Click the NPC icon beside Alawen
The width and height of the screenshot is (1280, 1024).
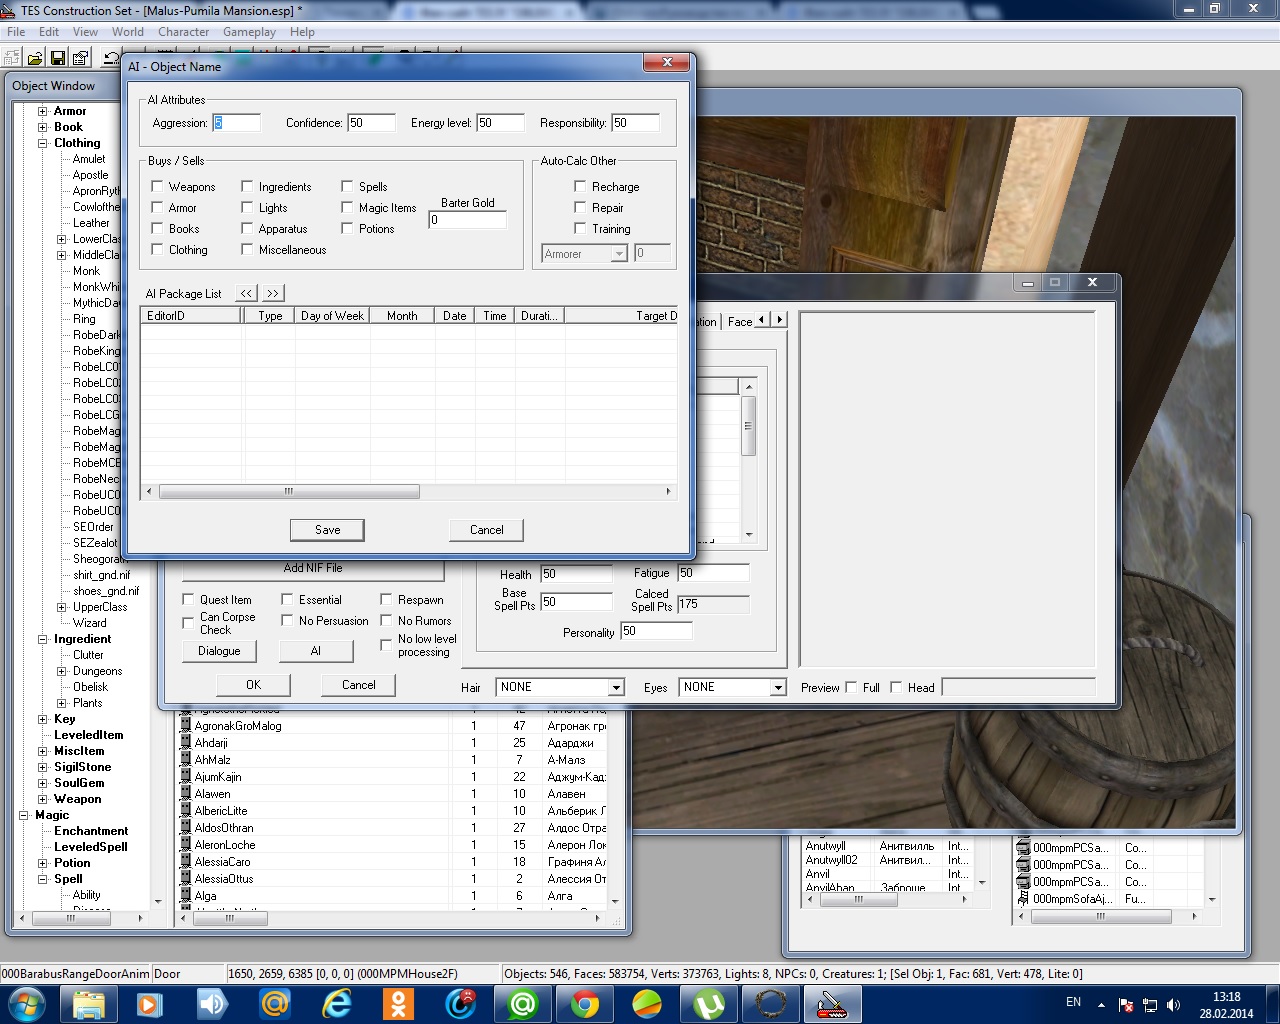(x=185, y=794)
